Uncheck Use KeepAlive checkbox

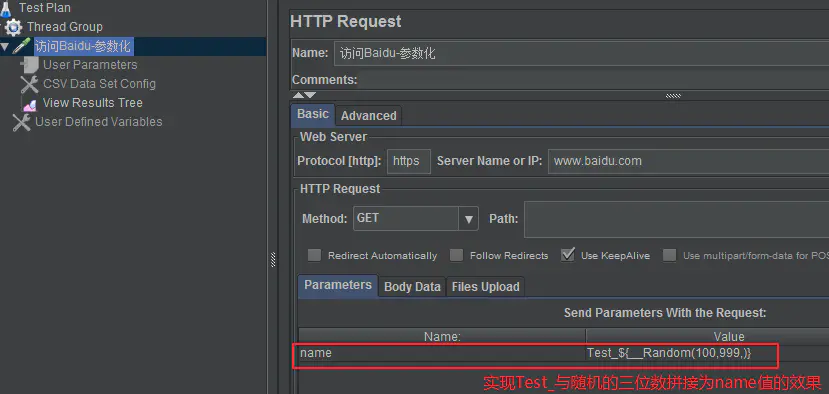(x=568, y=255)
